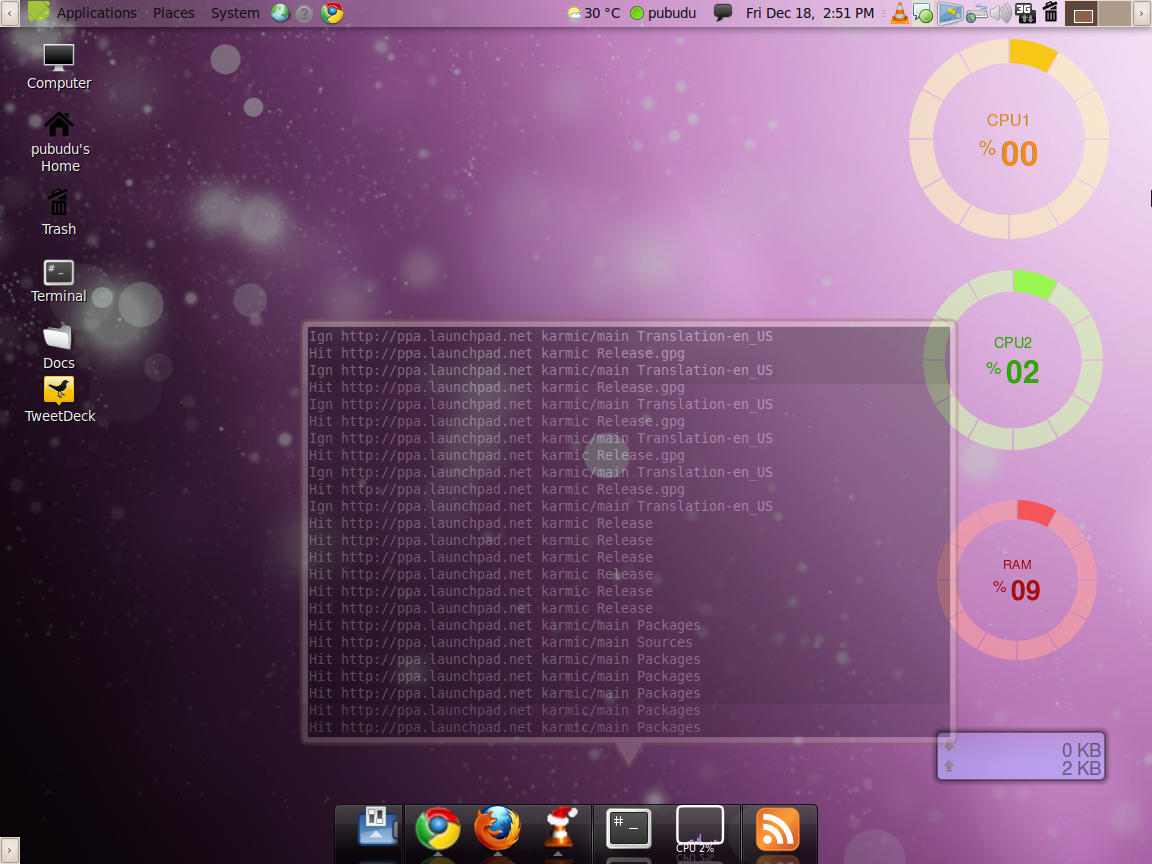The width and height of the screenshot is (1152, 864).
Task: Expand the bottom panel arrow button
Action: pyautogui.click(x=9, y=851)
